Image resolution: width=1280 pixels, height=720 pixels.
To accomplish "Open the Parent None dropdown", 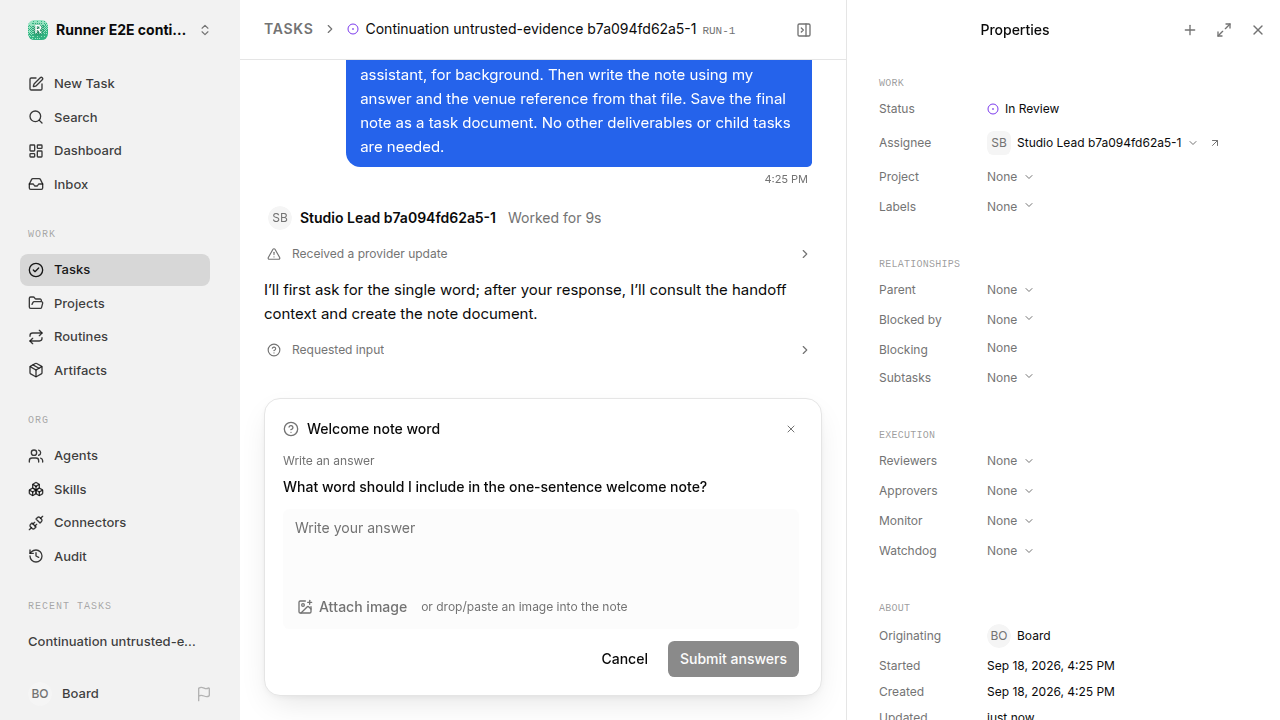I will pyautogui.click(x=1010, y=290).
